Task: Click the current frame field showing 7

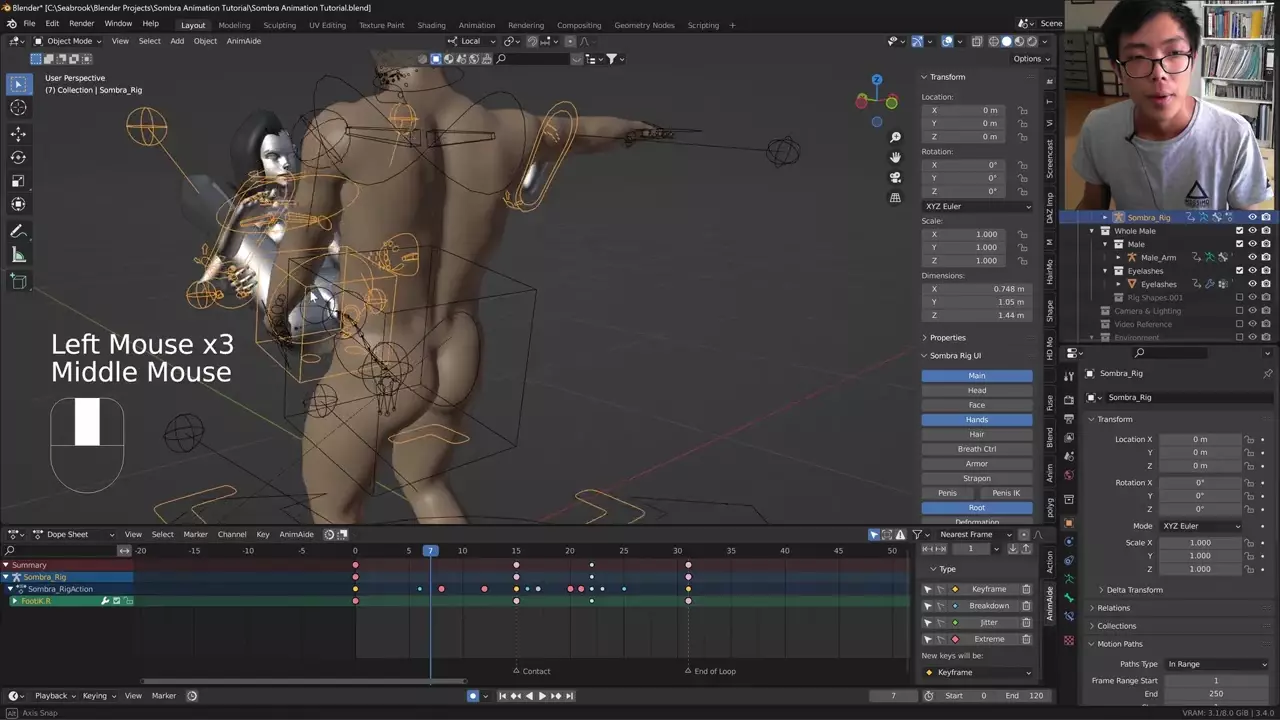Action: coord(893,696)
